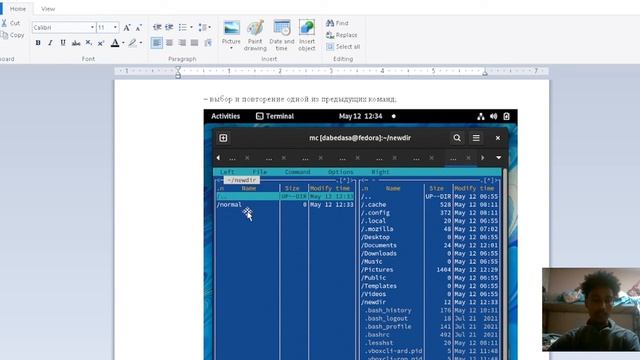Apply subscript formatting
This screenshot has height=360, width=640.
tap(89, 42)
